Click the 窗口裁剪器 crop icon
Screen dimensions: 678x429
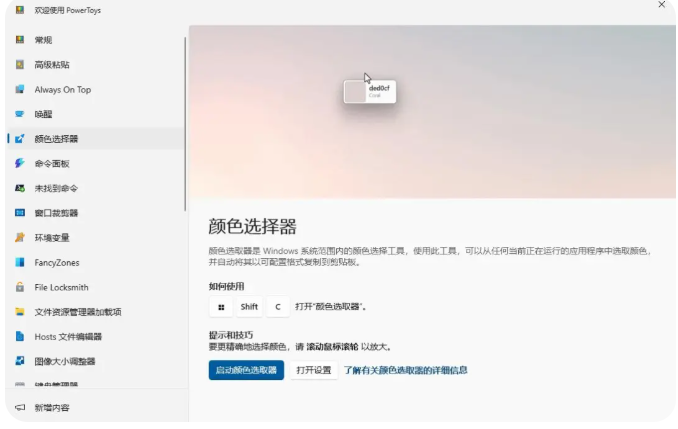pyautogui.click(x=20, y=213)
